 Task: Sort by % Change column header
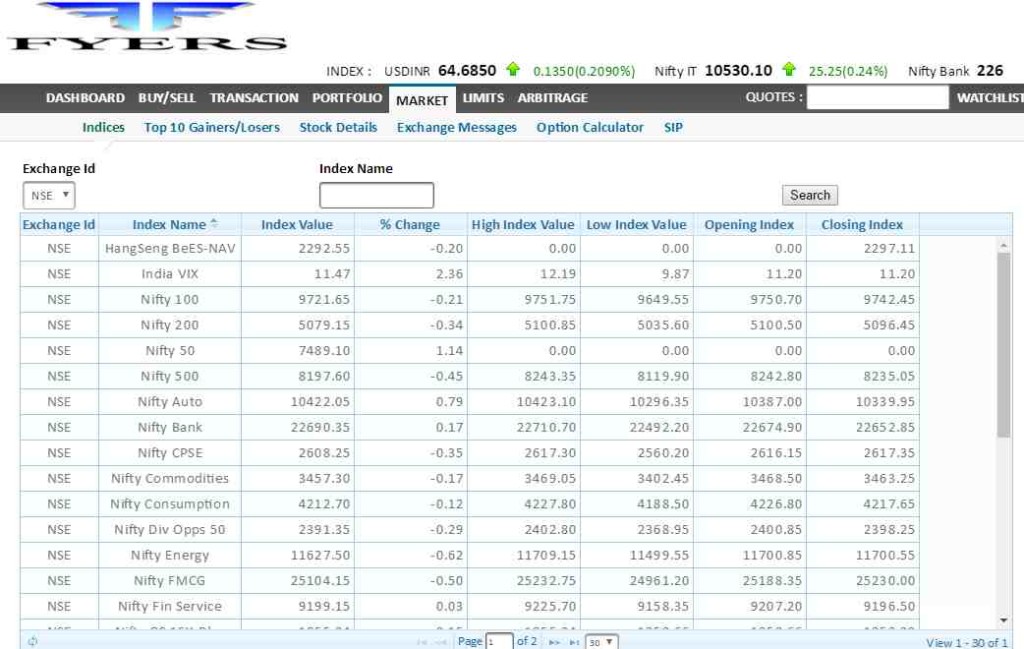[x=409, y=224]
